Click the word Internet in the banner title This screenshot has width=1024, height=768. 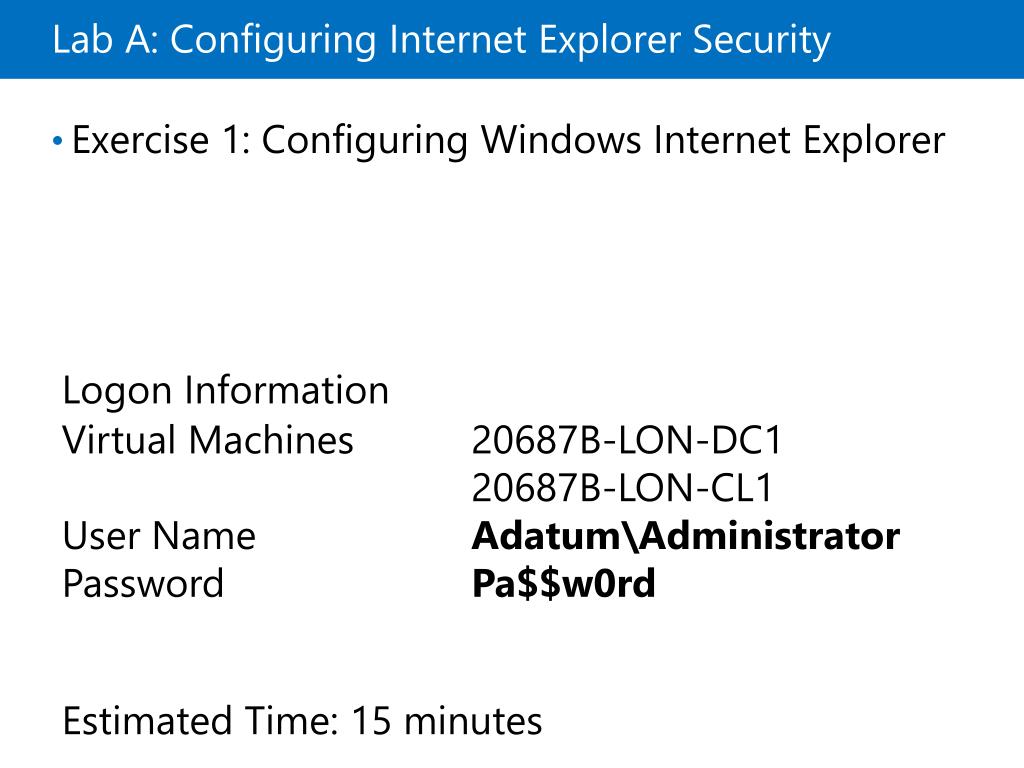(x=458, y=39)
